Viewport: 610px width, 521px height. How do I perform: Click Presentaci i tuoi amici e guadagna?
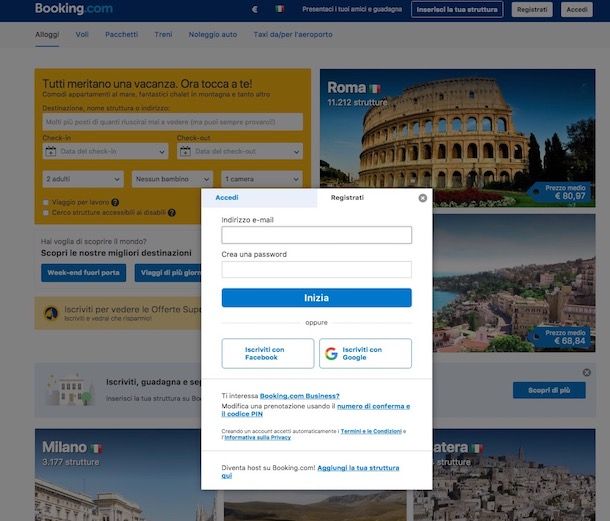click(352, 9)
